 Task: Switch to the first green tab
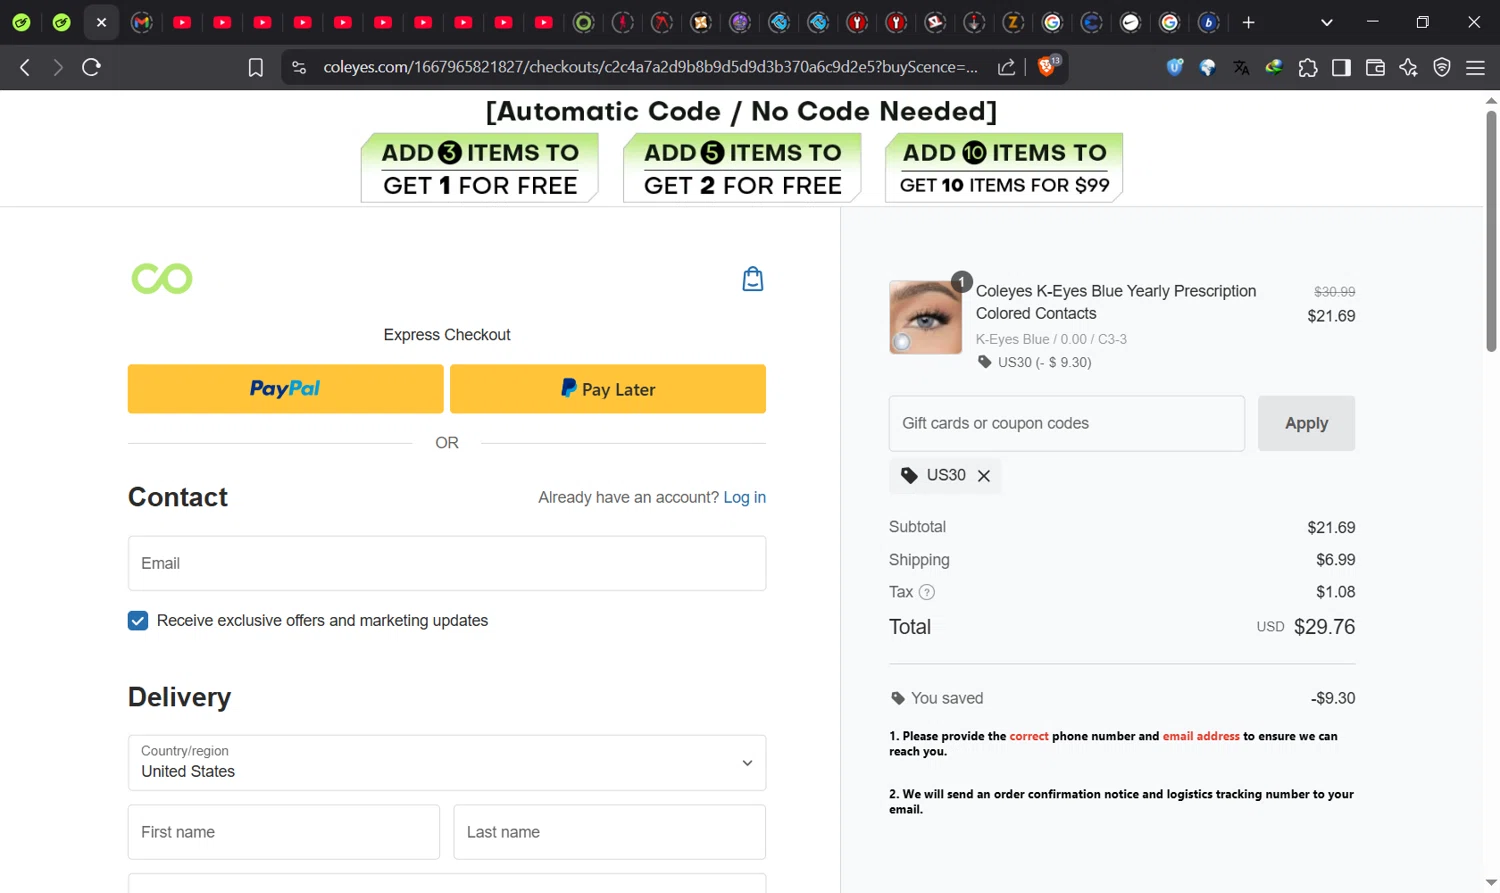click(x=21, y=22)
